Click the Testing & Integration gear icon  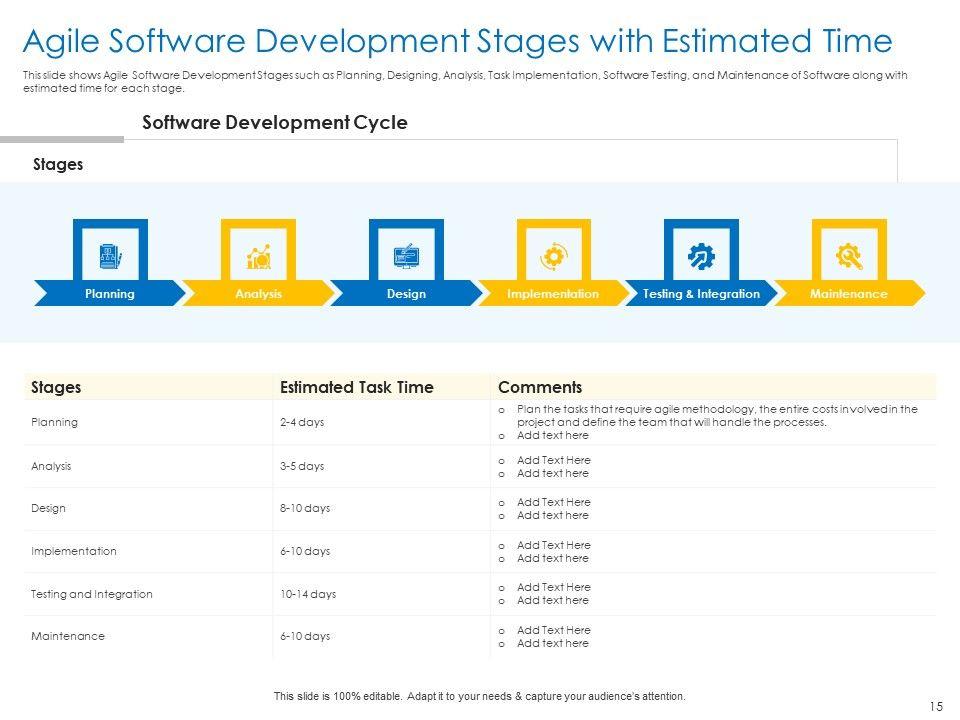coord(701,256)
